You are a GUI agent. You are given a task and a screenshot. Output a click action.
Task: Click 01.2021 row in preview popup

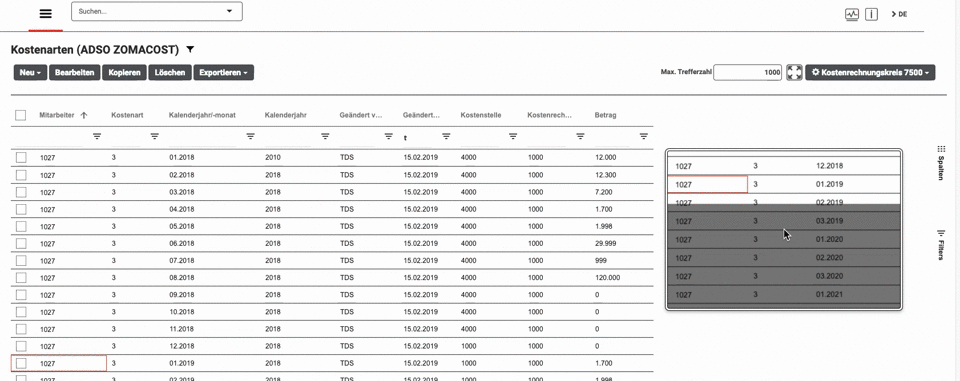784,295
